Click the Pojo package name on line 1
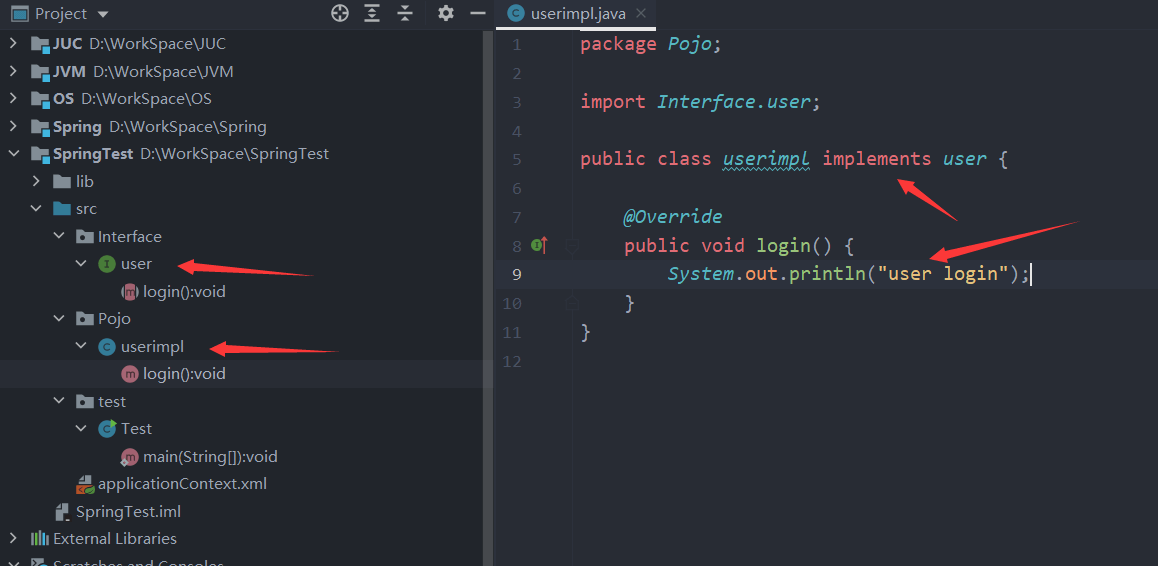Image resolution: width=1158 pixels, height=566 pixels. coord(690,44)
